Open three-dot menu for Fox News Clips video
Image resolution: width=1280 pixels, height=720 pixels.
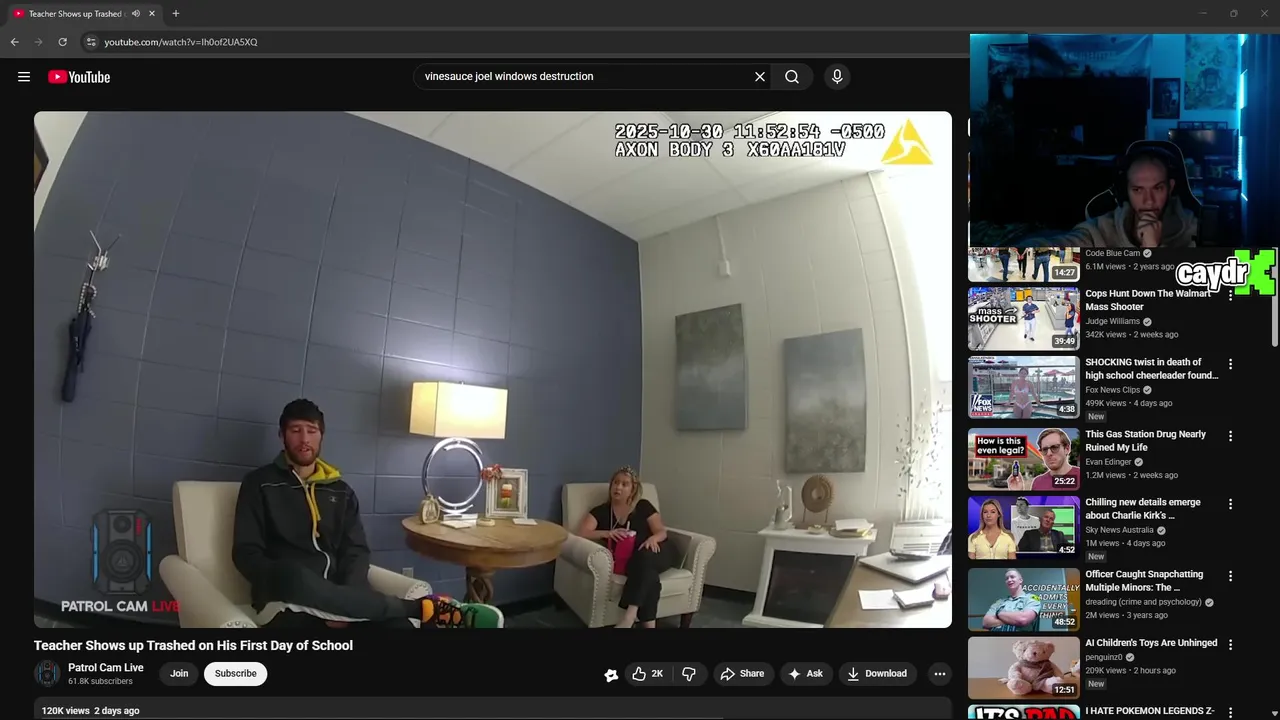tap(1230, 364)
